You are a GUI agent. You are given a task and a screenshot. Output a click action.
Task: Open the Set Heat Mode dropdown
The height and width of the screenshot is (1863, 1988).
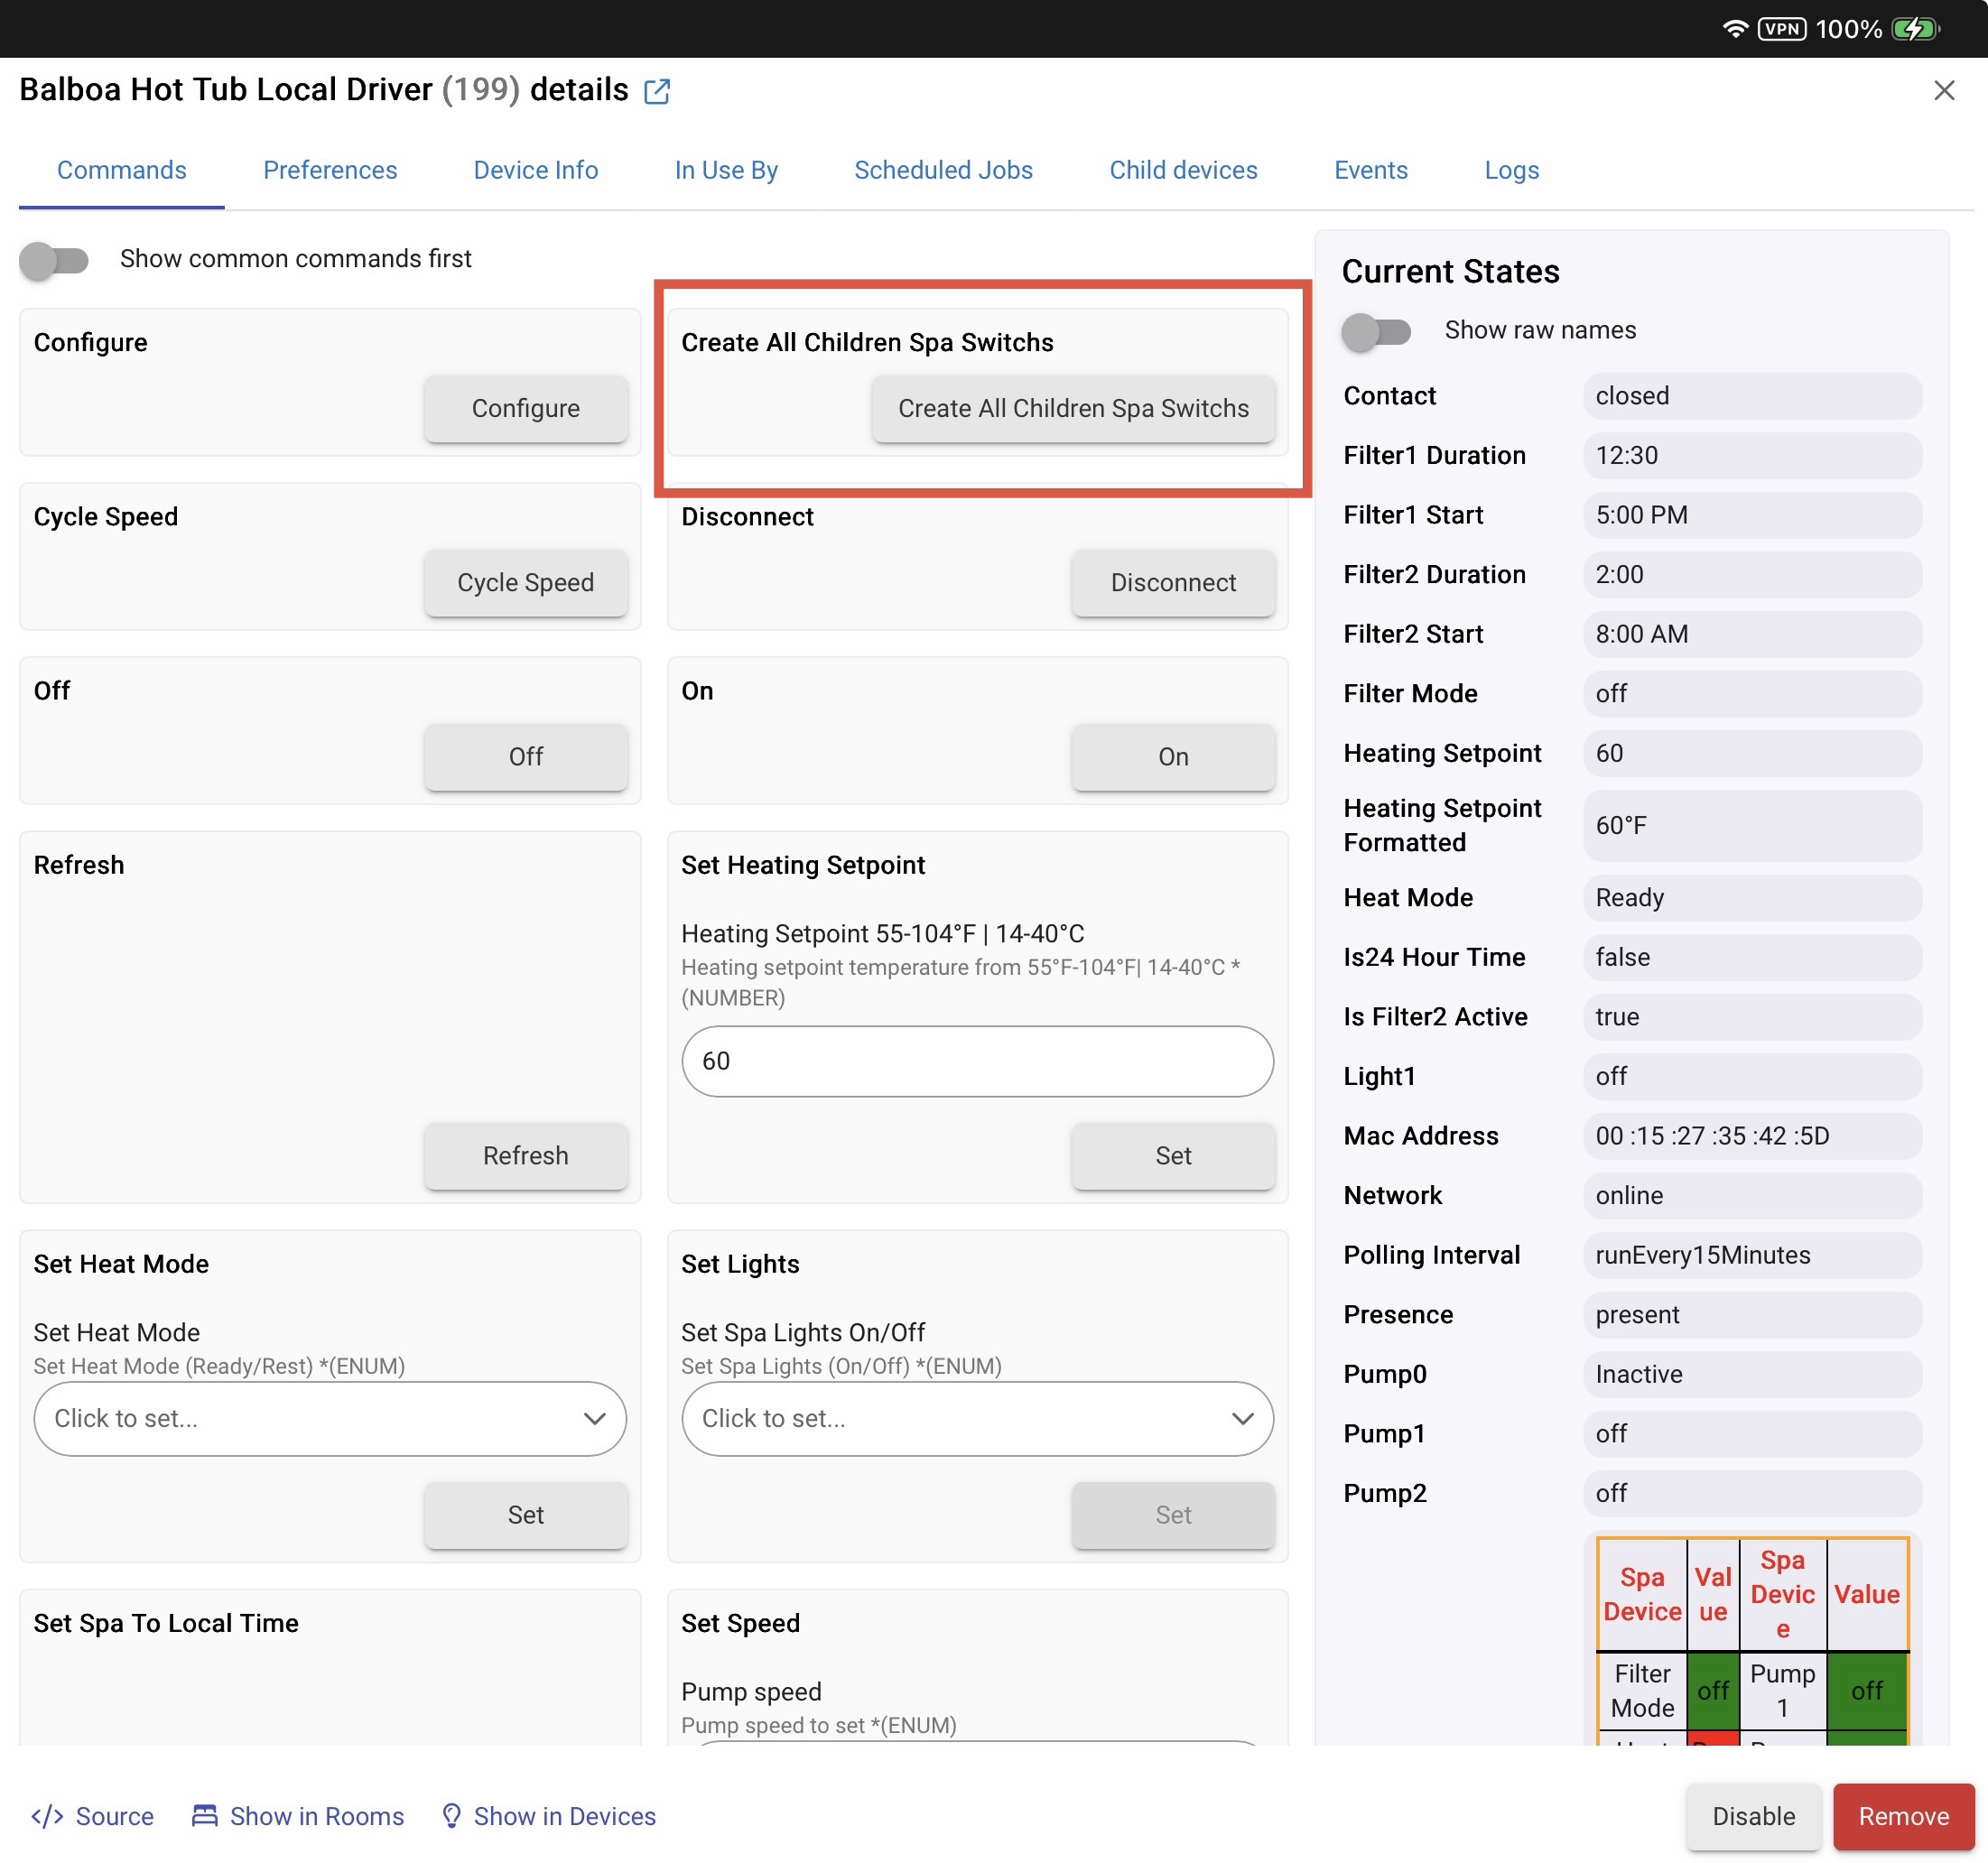(x=329, y=1418)
